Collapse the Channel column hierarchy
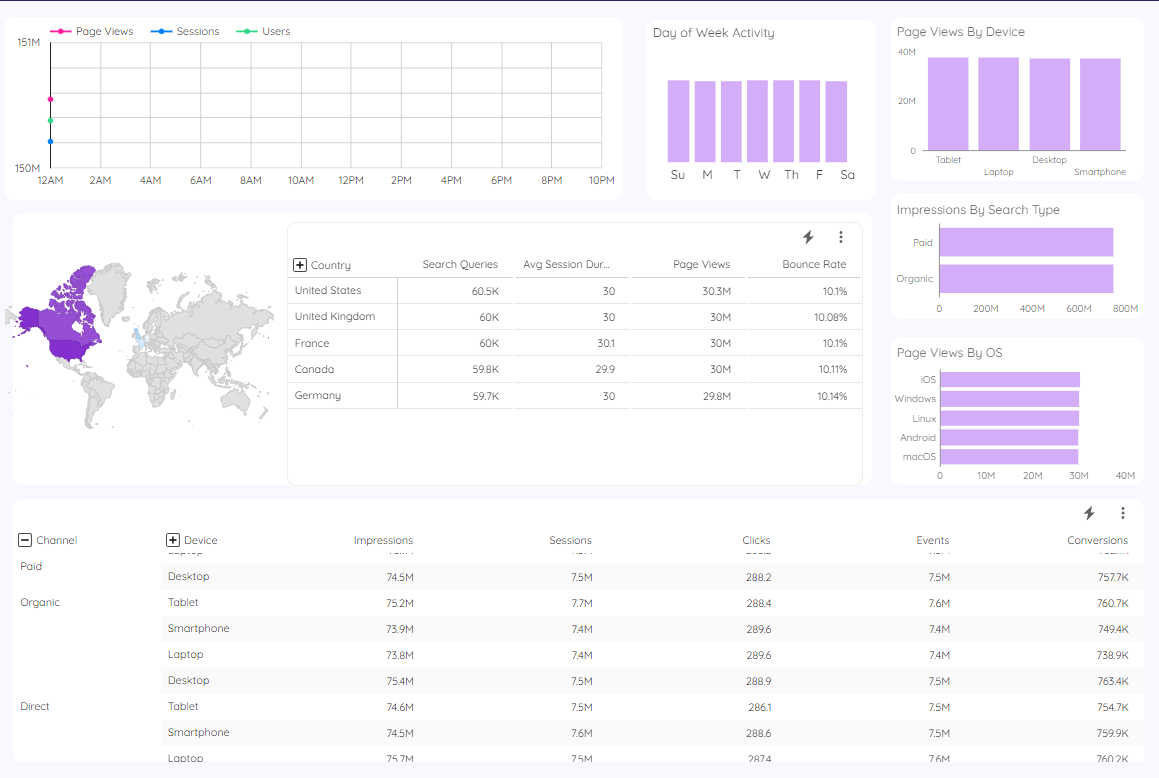 click(24, 540)
